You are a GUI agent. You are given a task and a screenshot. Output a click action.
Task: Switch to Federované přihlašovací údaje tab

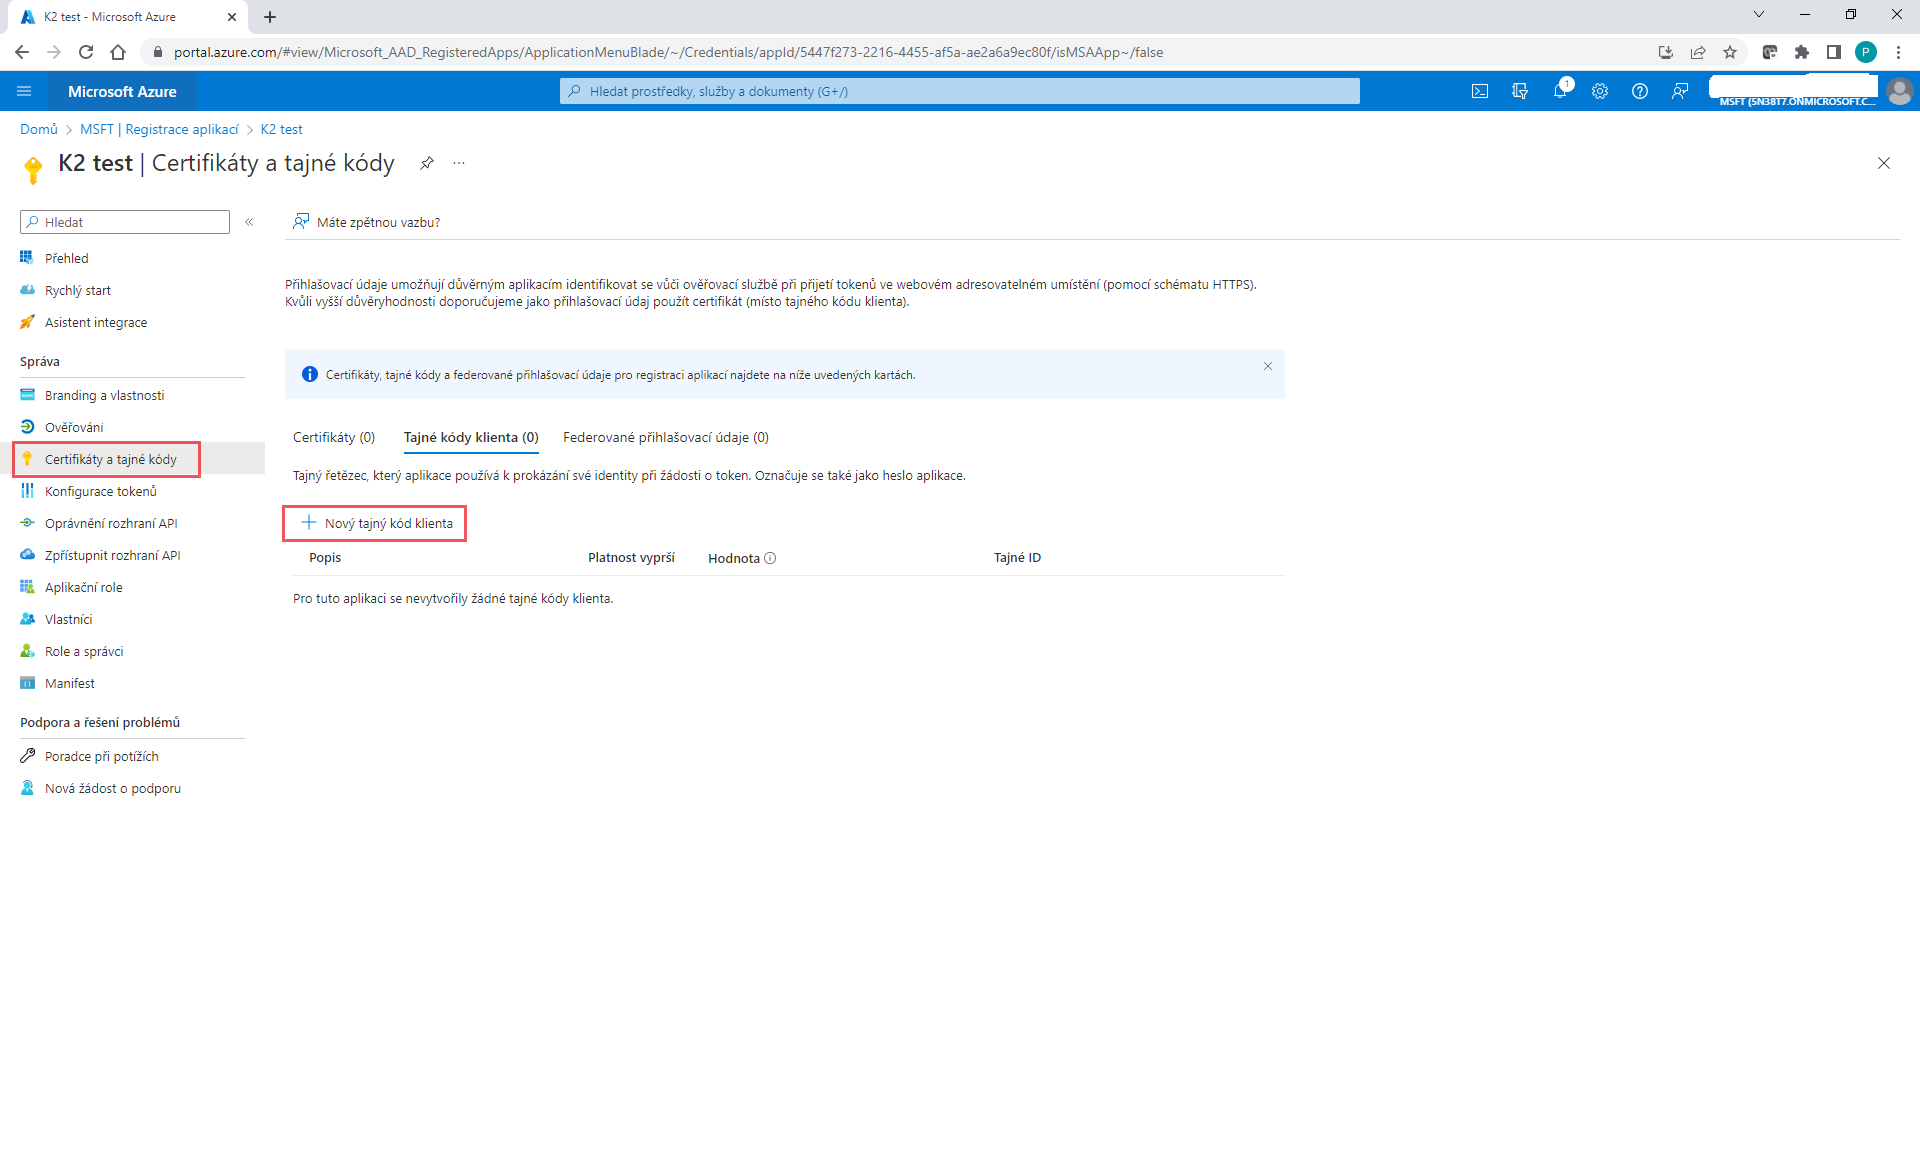coord(665,437)
